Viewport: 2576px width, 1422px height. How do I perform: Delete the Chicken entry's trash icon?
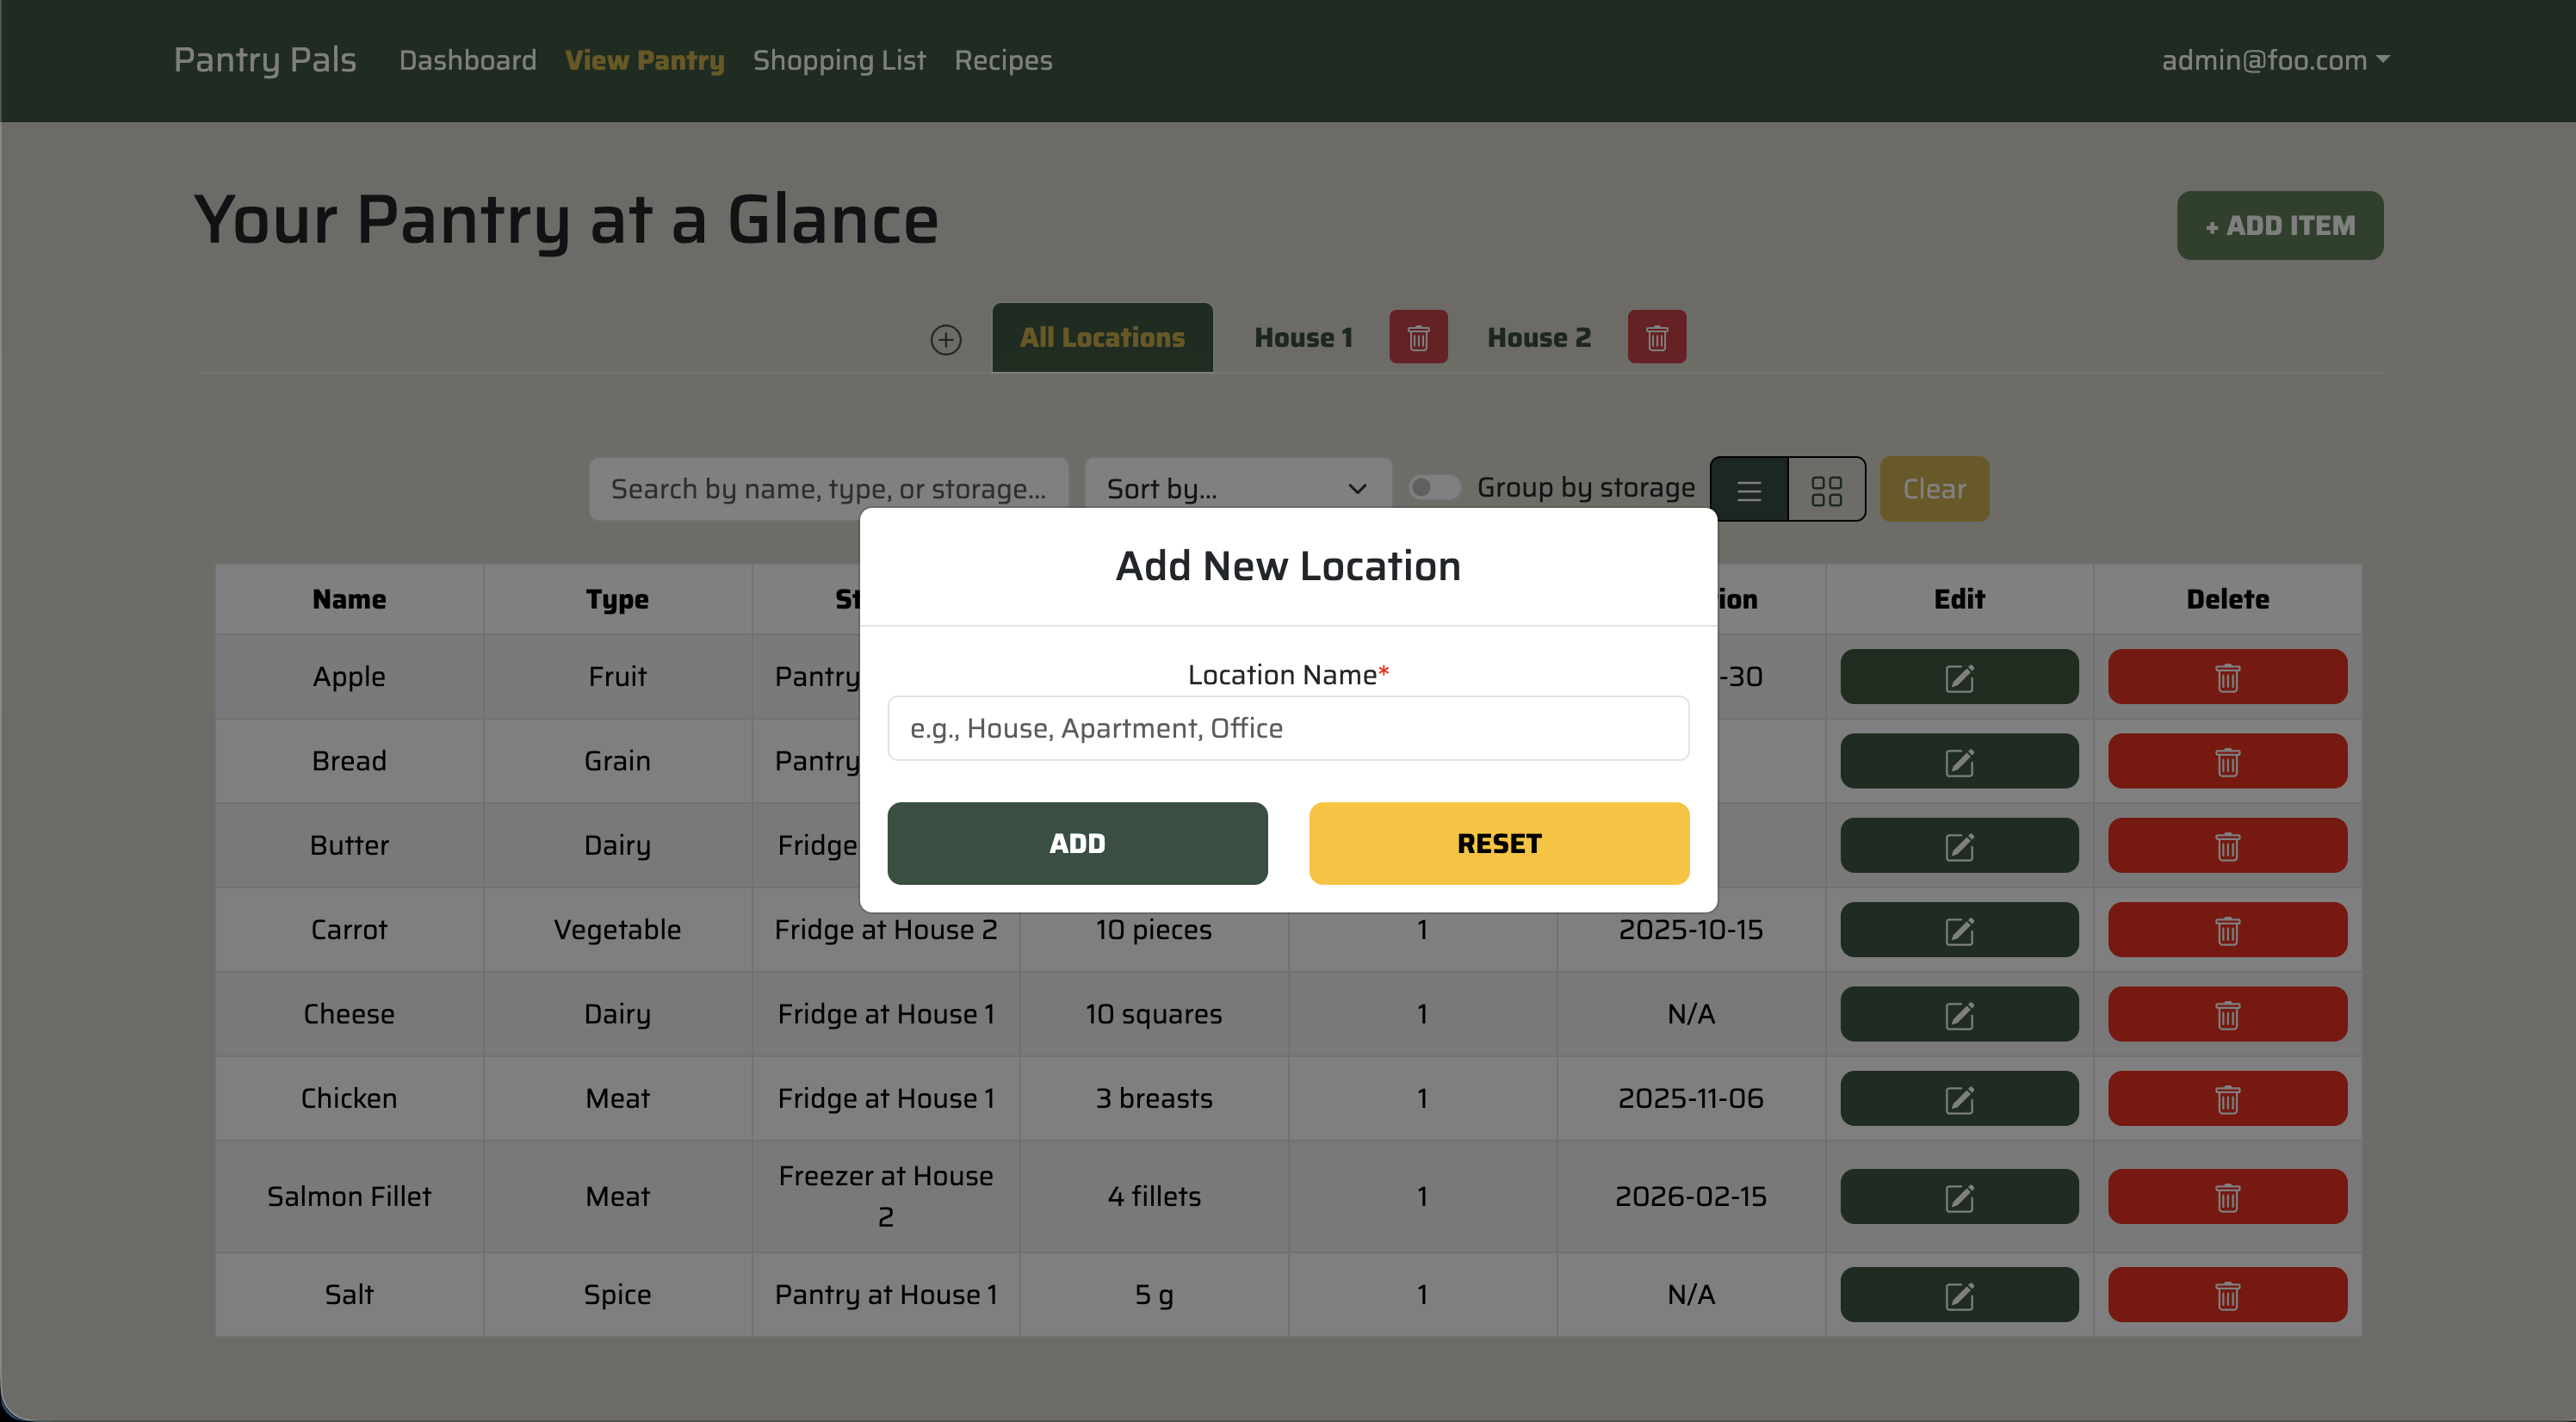tap(2228, 1098)
